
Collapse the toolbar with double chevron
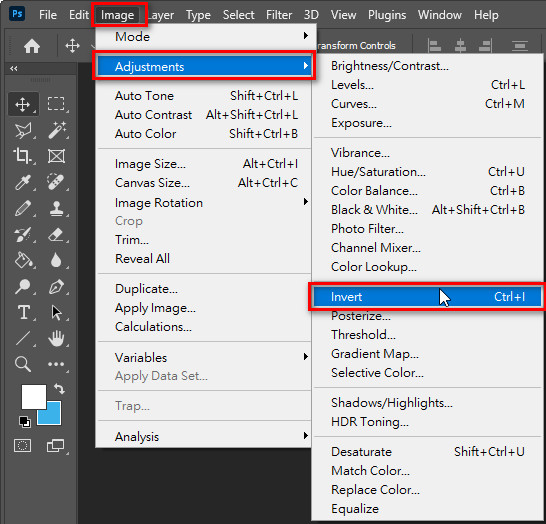(x=14, y=68)
